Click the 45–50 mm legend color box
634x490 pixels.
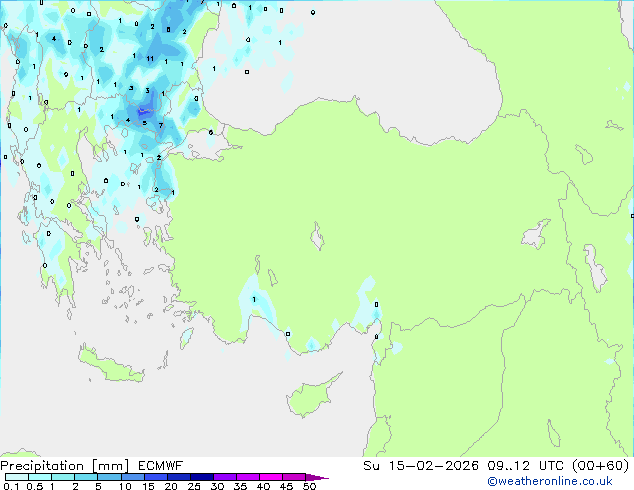point(294,477)
